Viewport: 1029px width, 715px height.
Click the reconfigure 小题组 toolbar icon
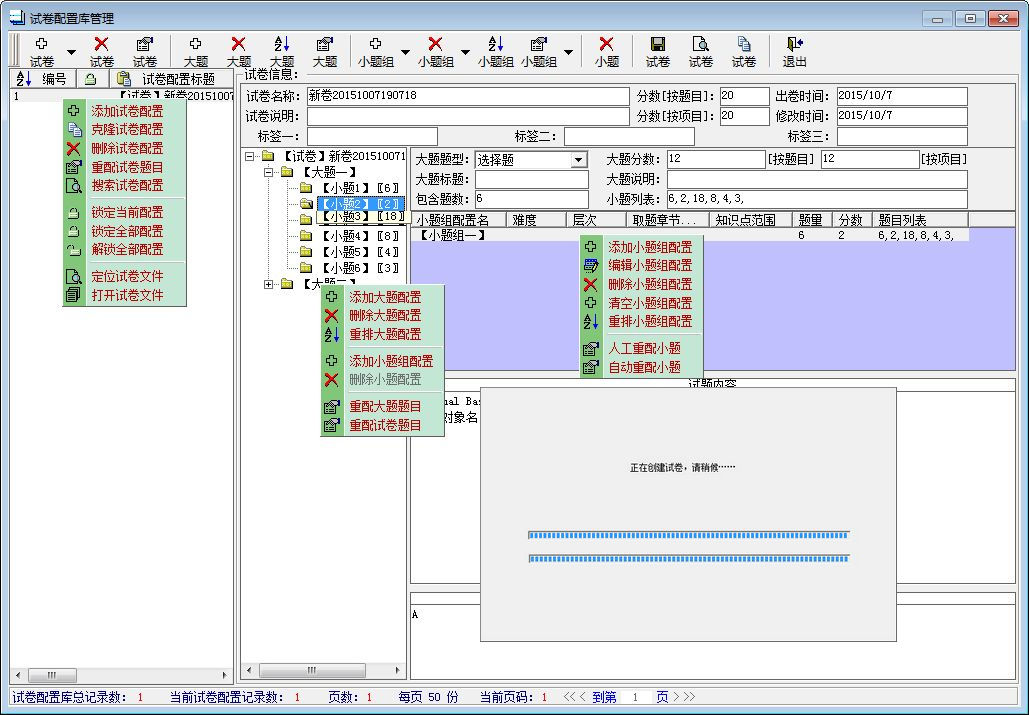(538, 44)
